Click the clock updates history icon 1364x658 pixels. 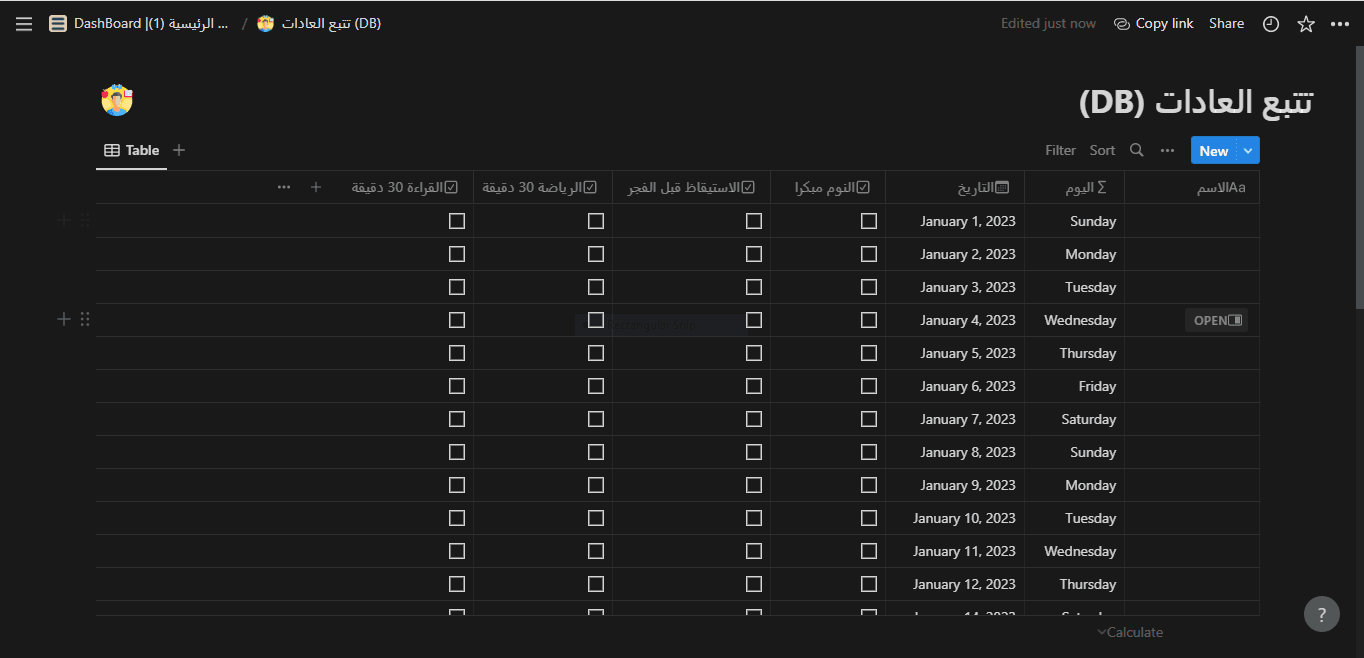(1271, 24)
